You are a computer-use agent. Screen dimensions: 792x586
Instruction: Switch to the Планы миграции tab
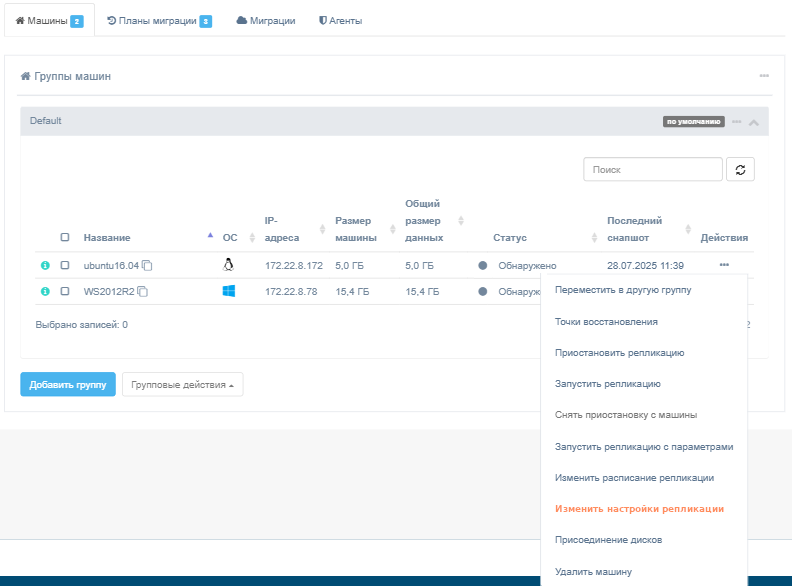[x=158, y=20]
